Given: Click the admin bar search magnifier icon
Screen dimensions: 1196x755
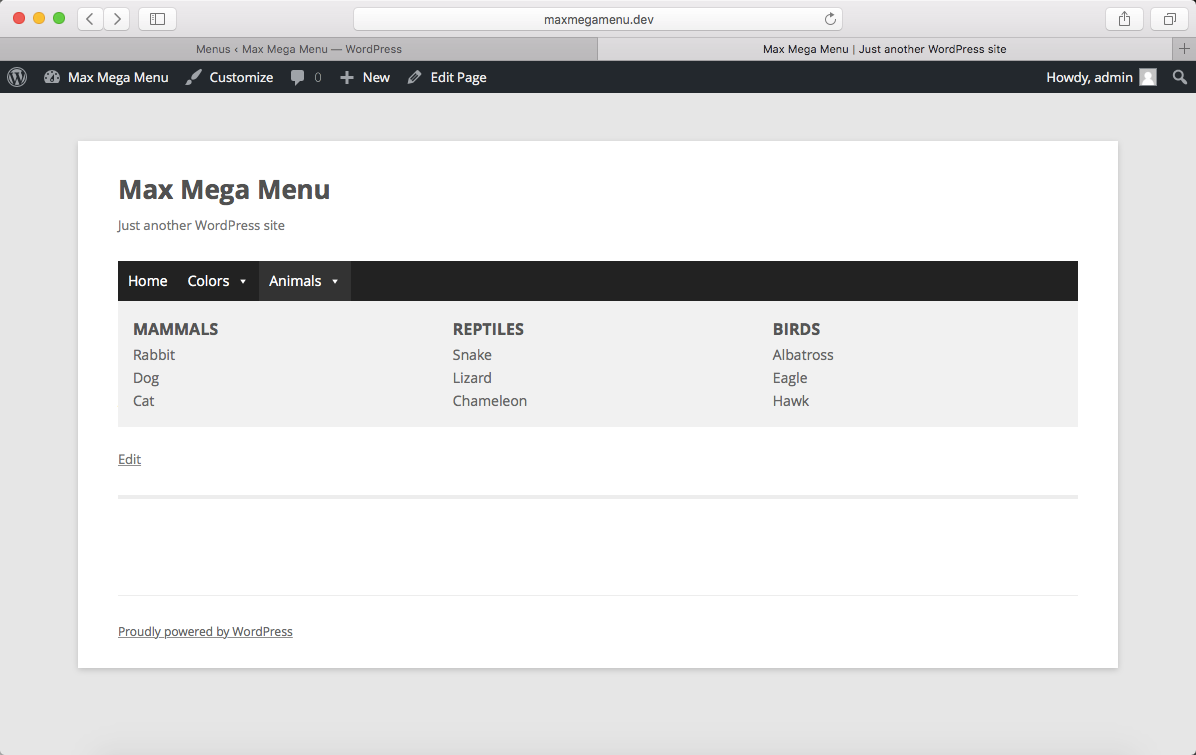Looking at the screenshot, I should tap(1179, 77).
